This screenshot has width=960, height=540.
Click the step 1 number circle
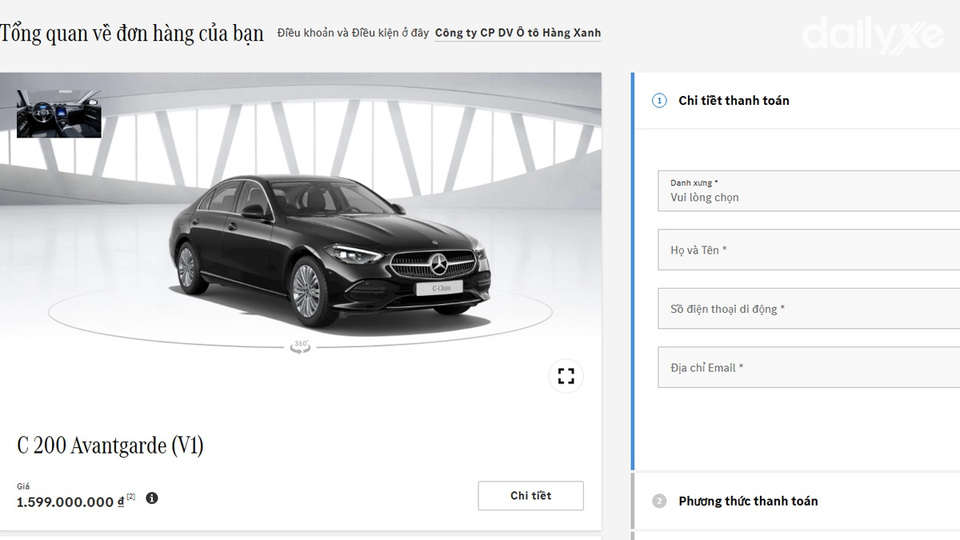[x=659, y=100]
